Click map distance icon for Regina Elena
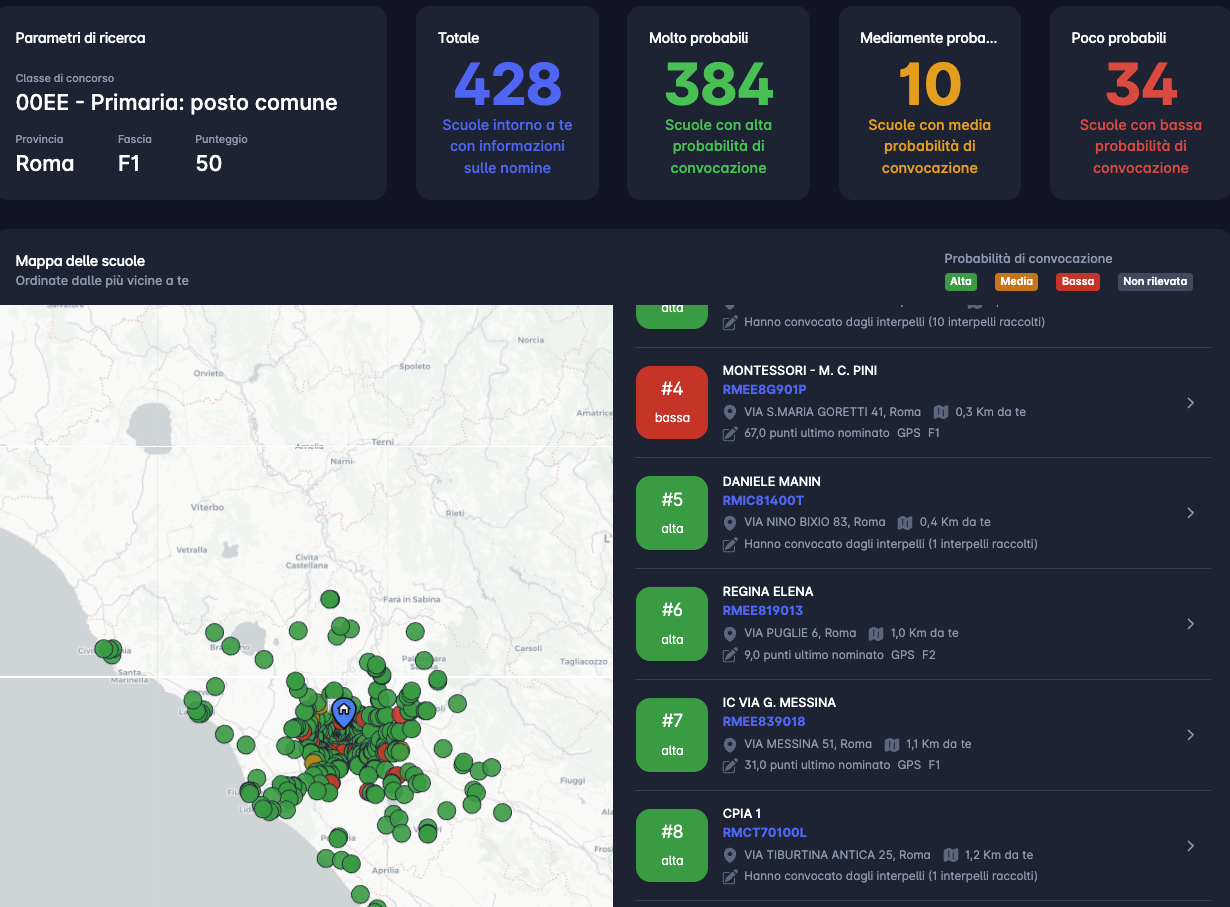Screen dimensions: 1230x907 (x=876, y=634)
